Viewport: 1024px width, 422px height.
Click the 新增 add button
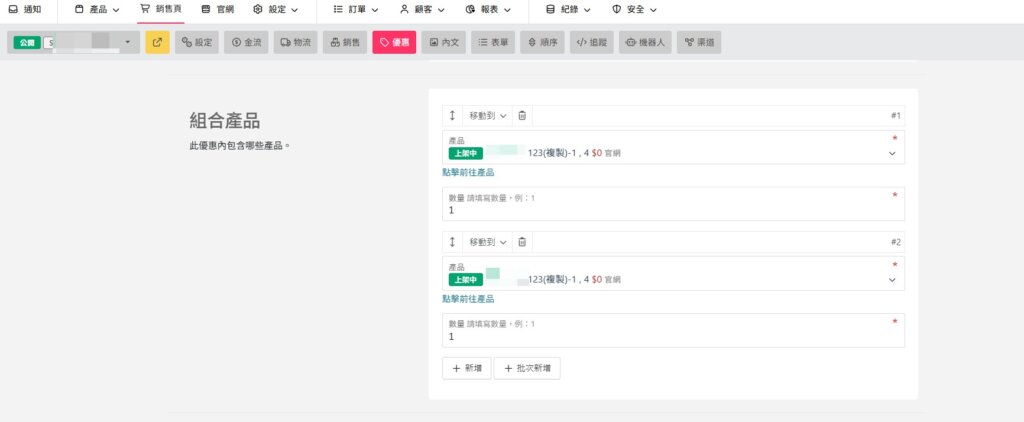(465, 368)
